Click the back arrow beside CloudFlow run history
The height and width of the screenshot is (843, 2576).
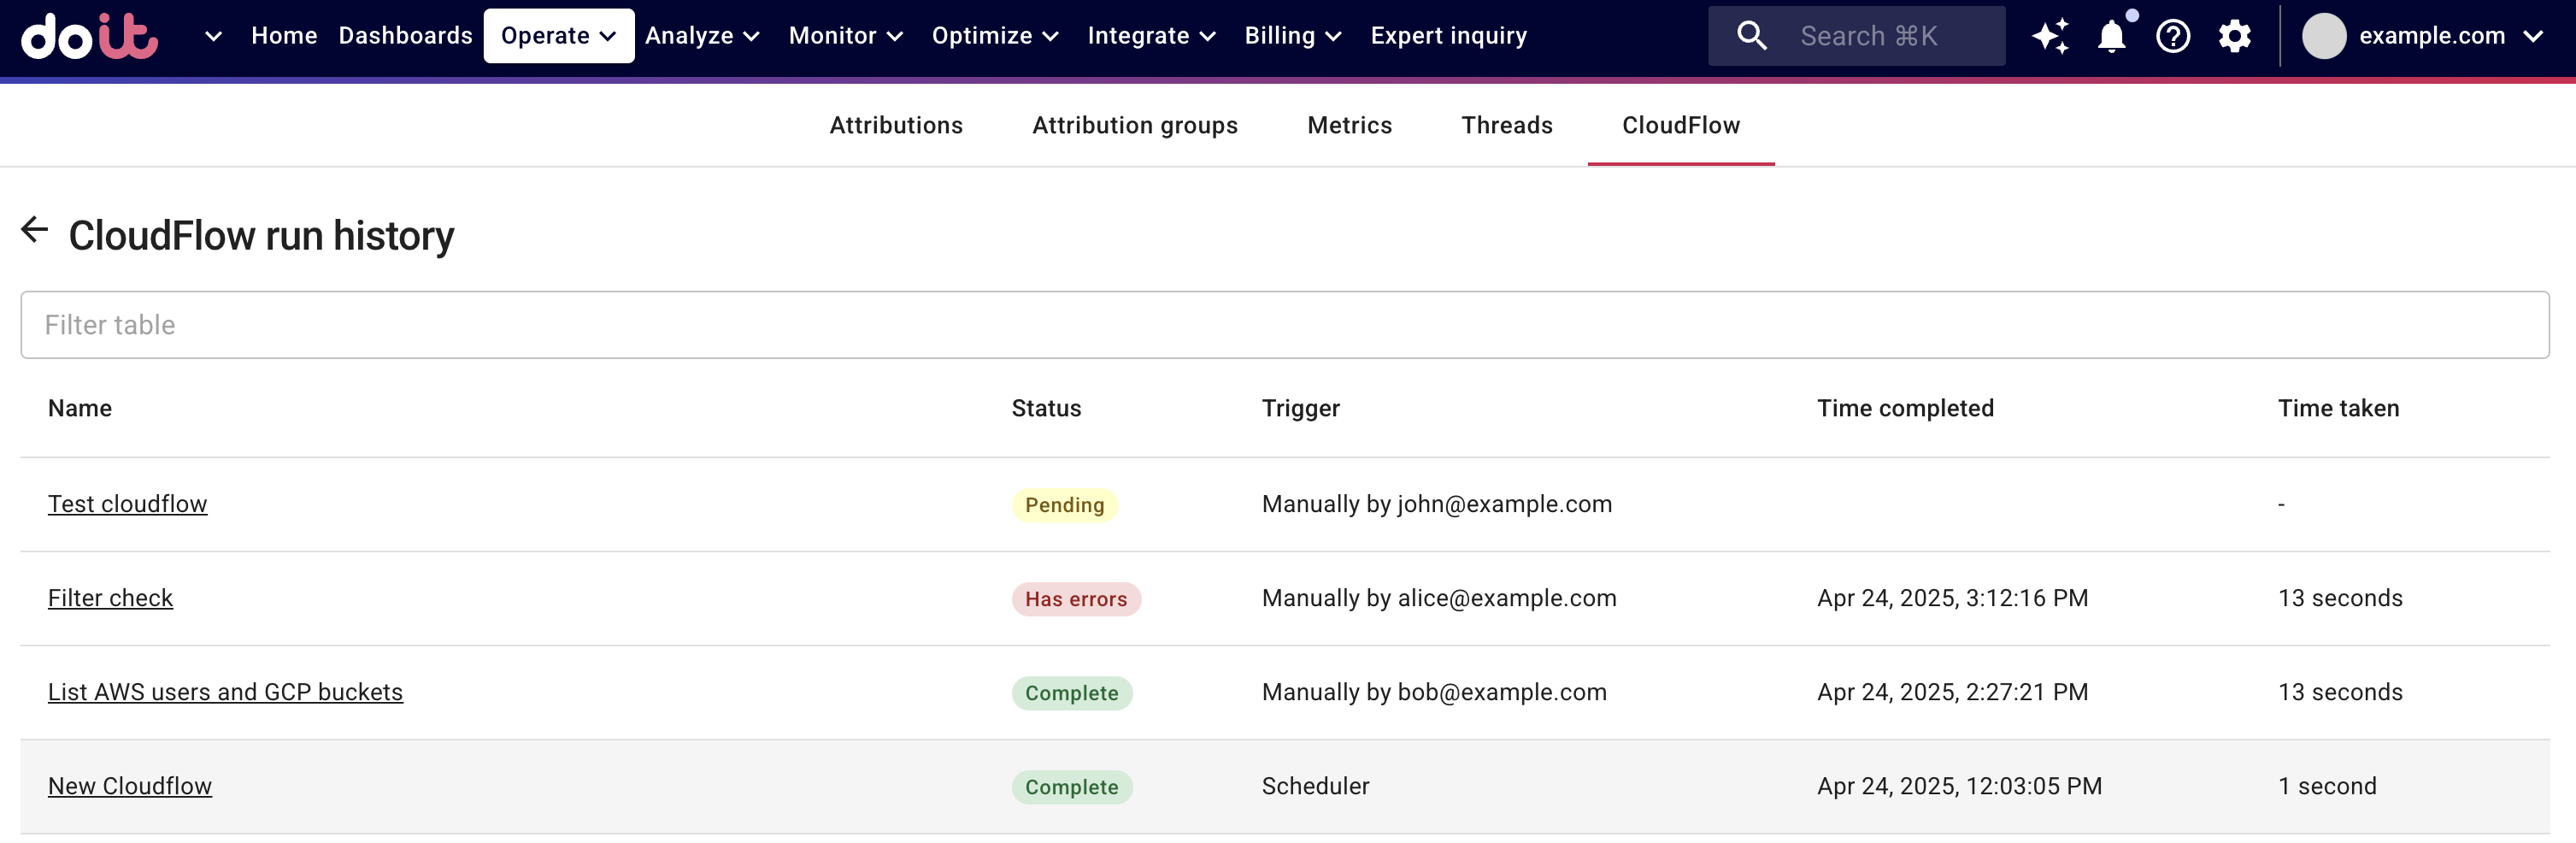click(35, 230)
